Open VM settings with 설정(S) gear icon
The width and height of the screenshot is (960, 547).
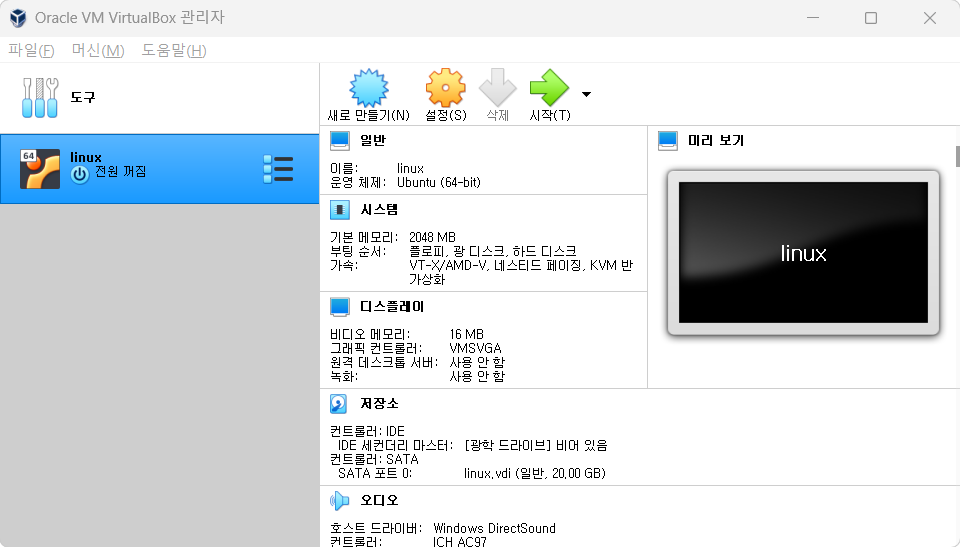pyautogui.click(x=446, y=88)
